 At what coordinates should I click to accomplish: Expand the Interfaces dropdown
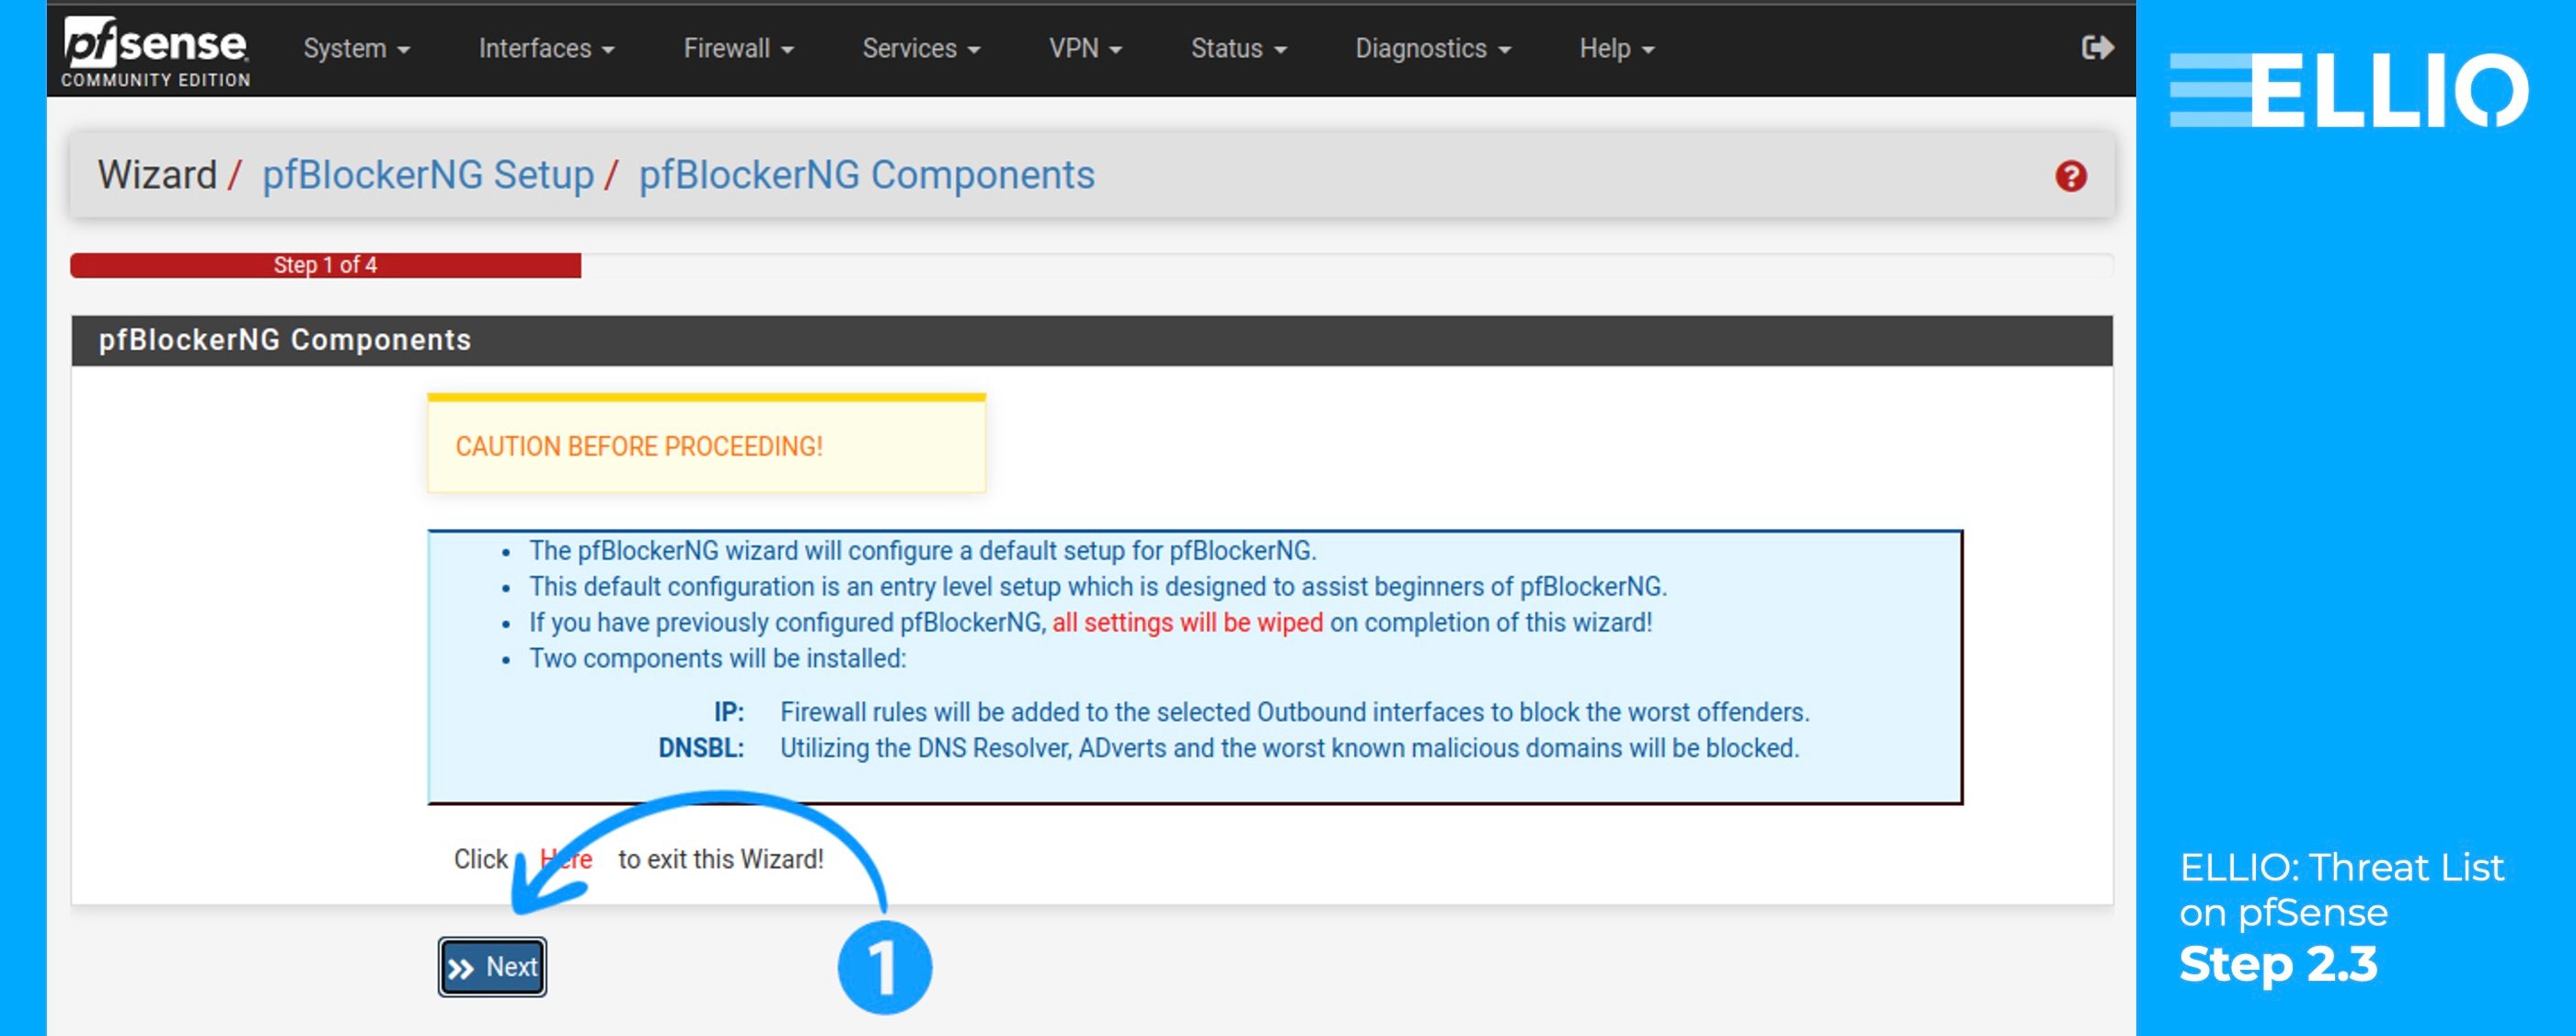pyautogui.click(x=546, y=47)
